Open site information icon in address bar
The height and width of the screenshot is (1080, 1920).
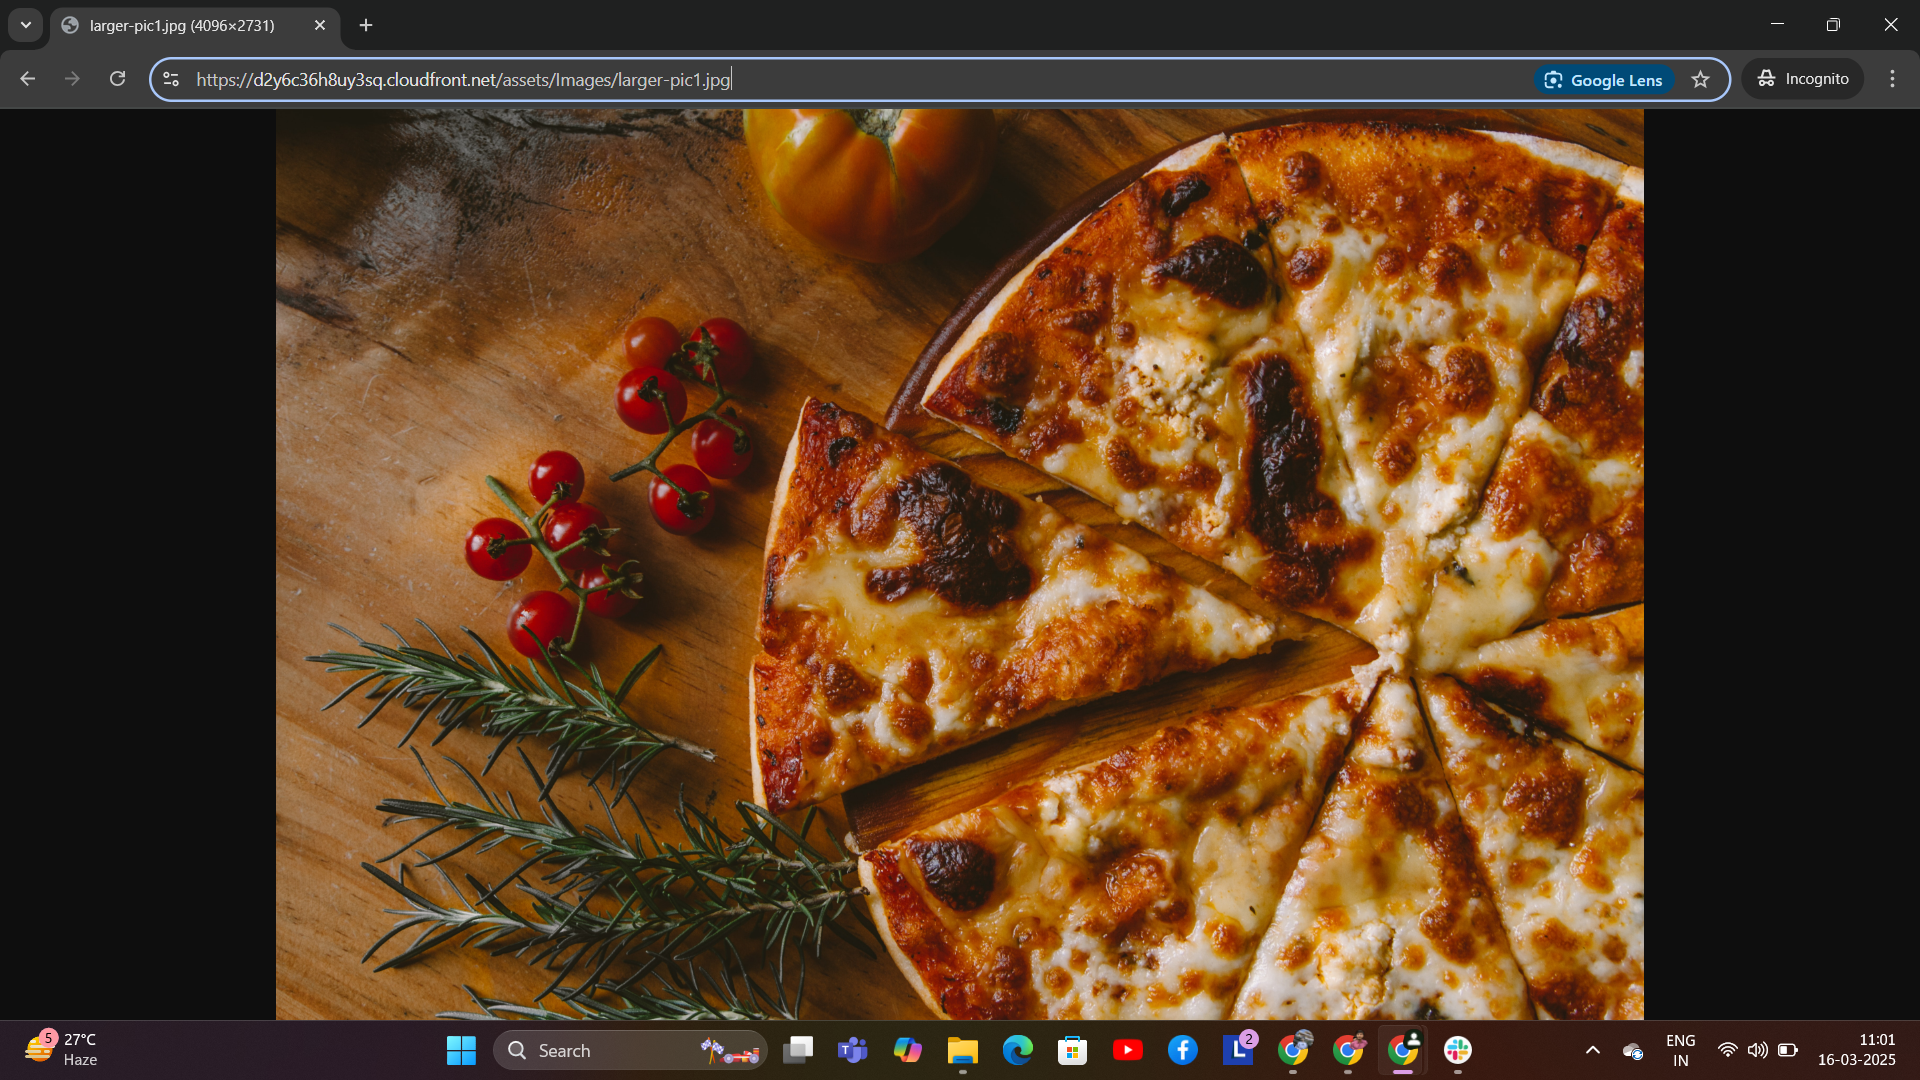pyautogui.click(x=171, y=79)
